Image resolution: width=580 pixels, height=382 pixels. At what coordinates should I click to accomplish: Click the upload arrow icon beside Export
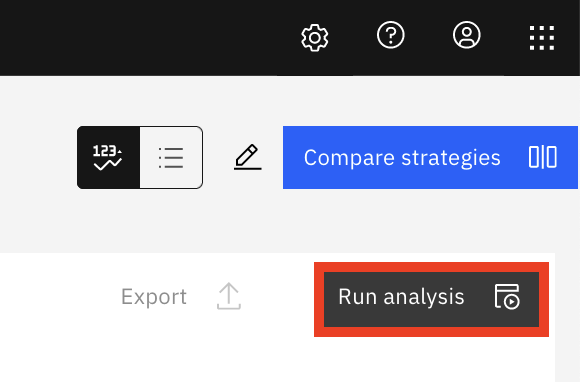(229, 296)
